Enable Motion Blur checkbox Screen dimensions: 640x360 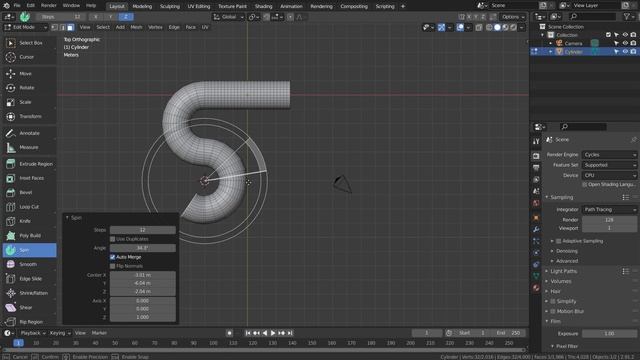pyautogui.click(x=553, y=311)
